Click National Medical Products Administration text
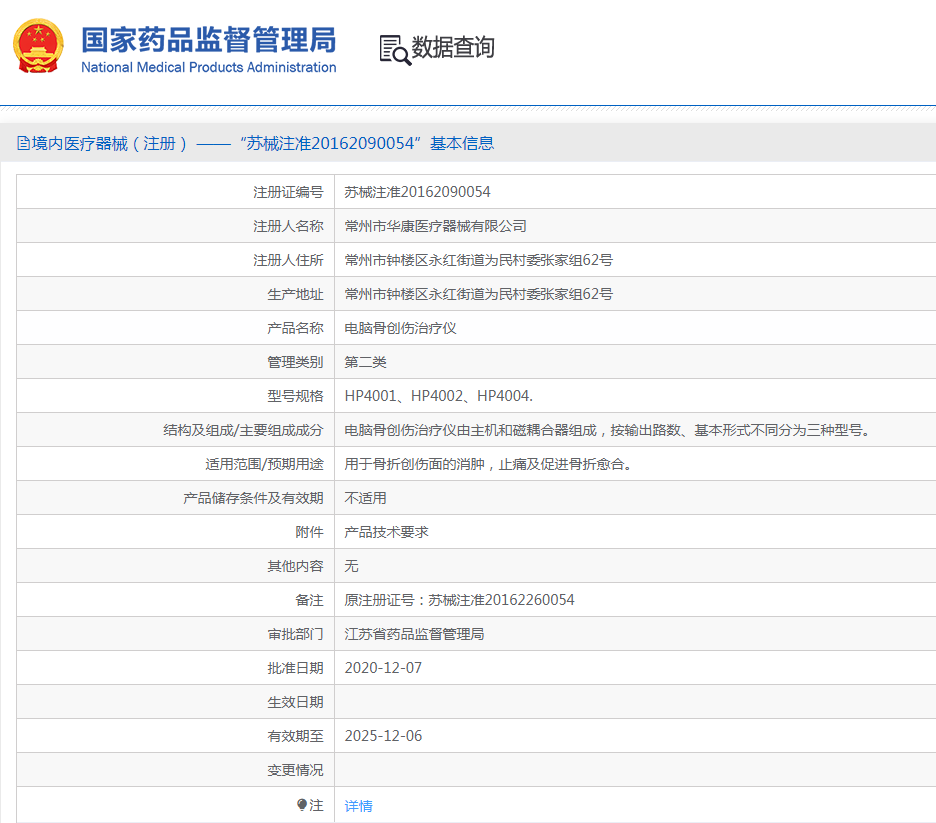Image resolution: width=936 pixels, height=823 pixels. [209, 67]
